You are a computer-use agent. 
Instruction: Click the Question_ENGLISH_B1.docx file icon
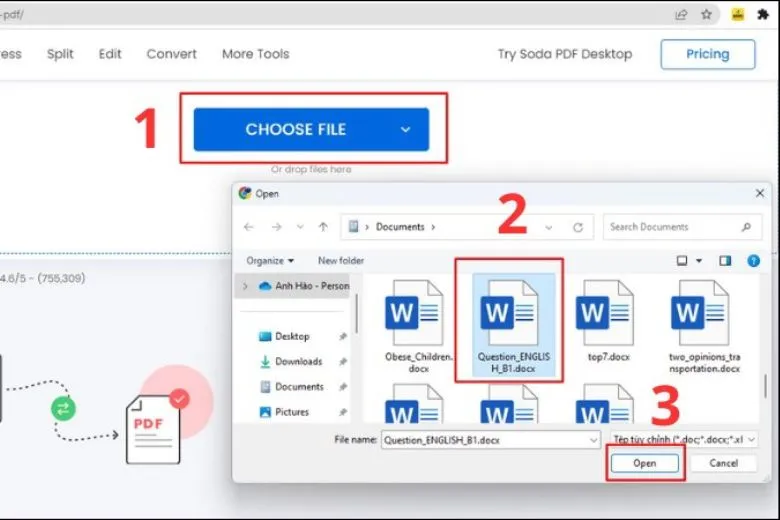coord(509,312)
